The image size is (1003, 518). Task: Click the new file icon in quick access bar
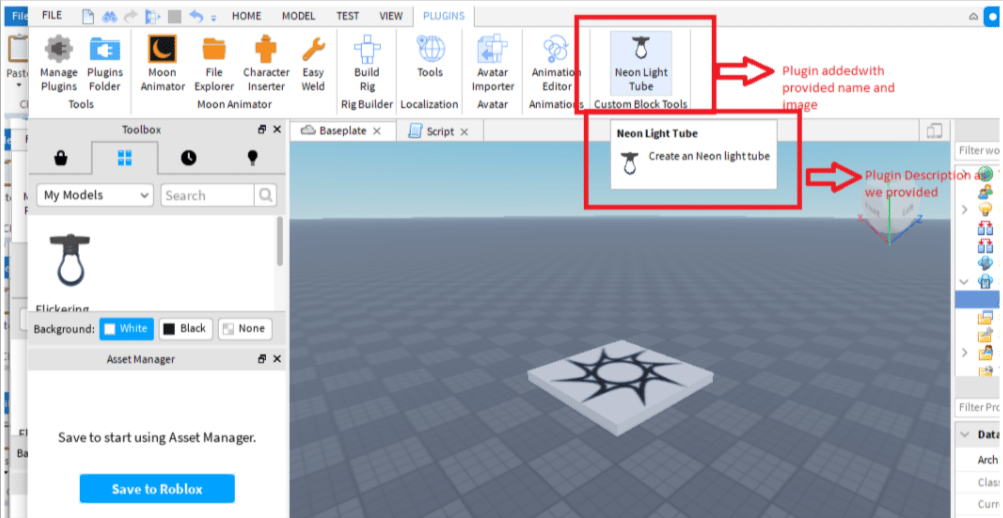[x=88, y=16]
